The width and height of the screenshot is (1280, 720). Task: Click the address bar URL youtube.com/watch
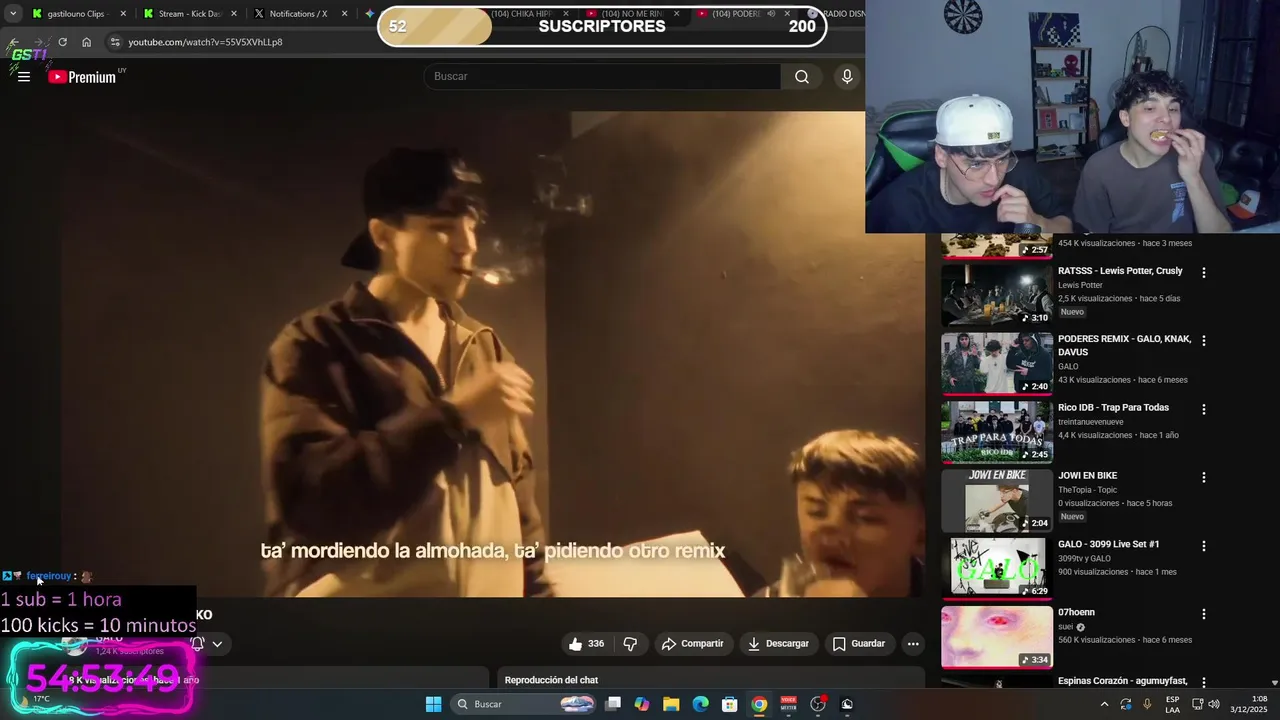pyautogui.click(x=205, y=42)
